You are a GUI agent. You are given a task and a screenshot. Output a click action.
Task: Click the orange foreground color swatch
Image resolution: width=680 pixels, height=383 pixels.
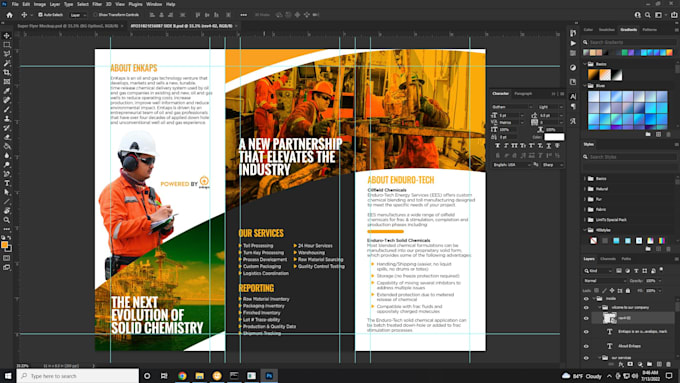(x=4, y=245)
